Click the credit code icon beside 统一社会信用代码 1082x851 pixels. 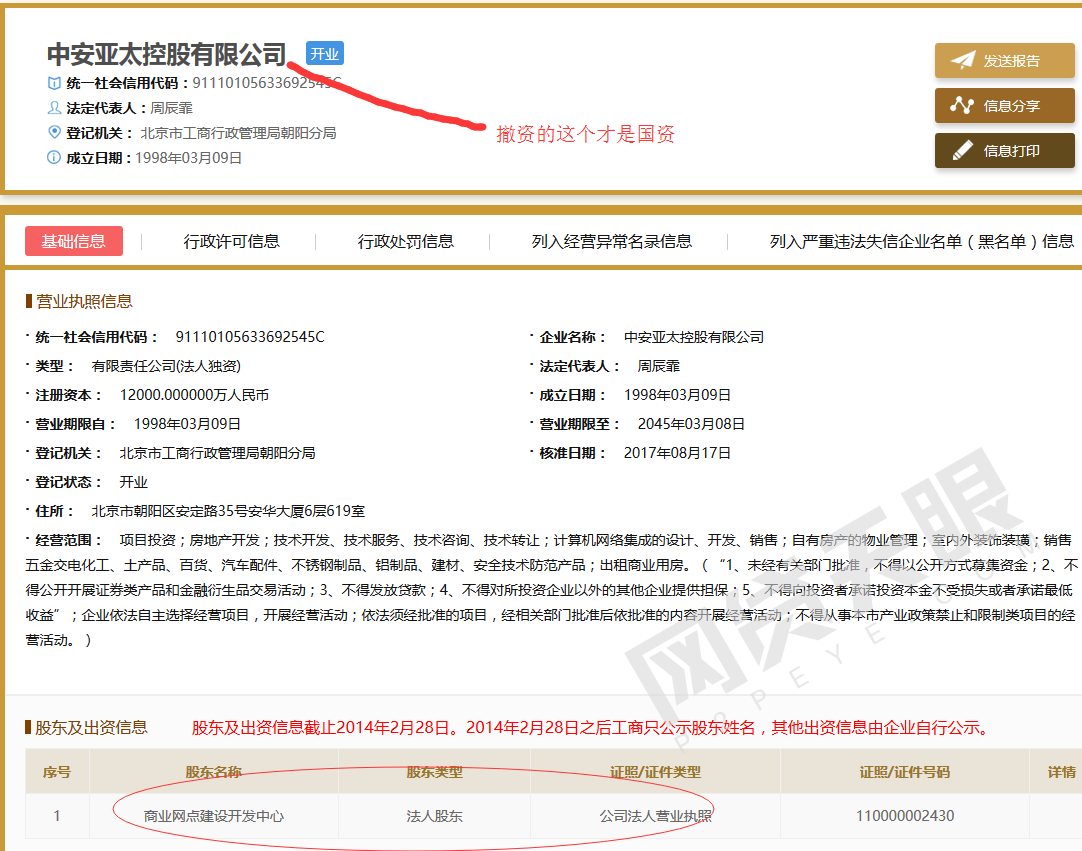point(54,83)
